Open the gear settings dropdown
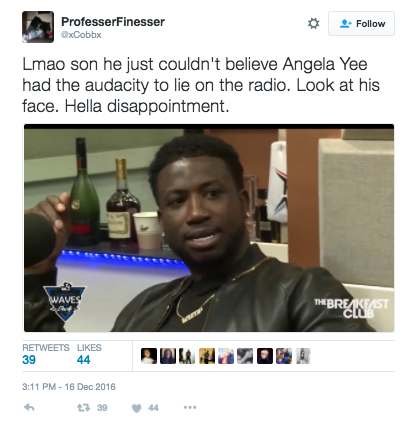 (313, 23)
